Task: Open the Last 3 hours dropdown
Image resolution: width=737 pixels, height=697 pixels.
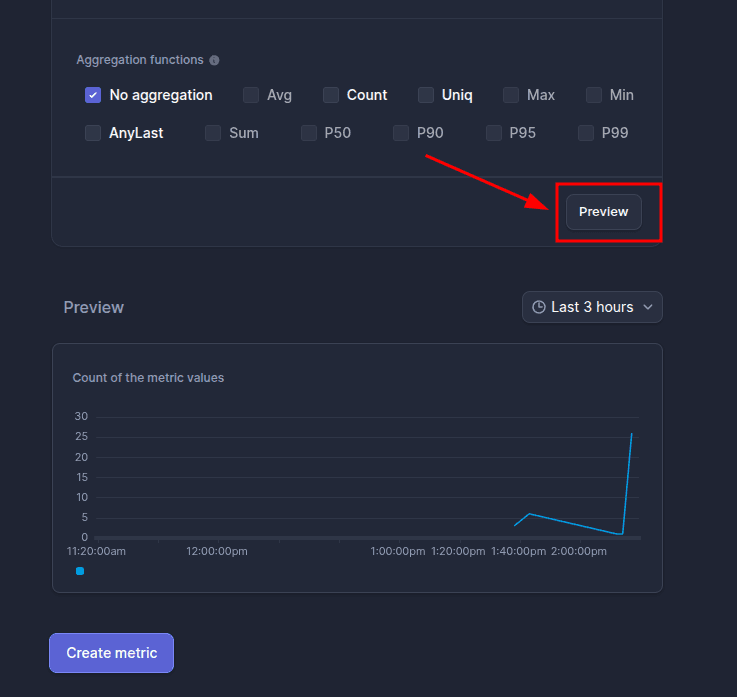Action: coord(592,307)
